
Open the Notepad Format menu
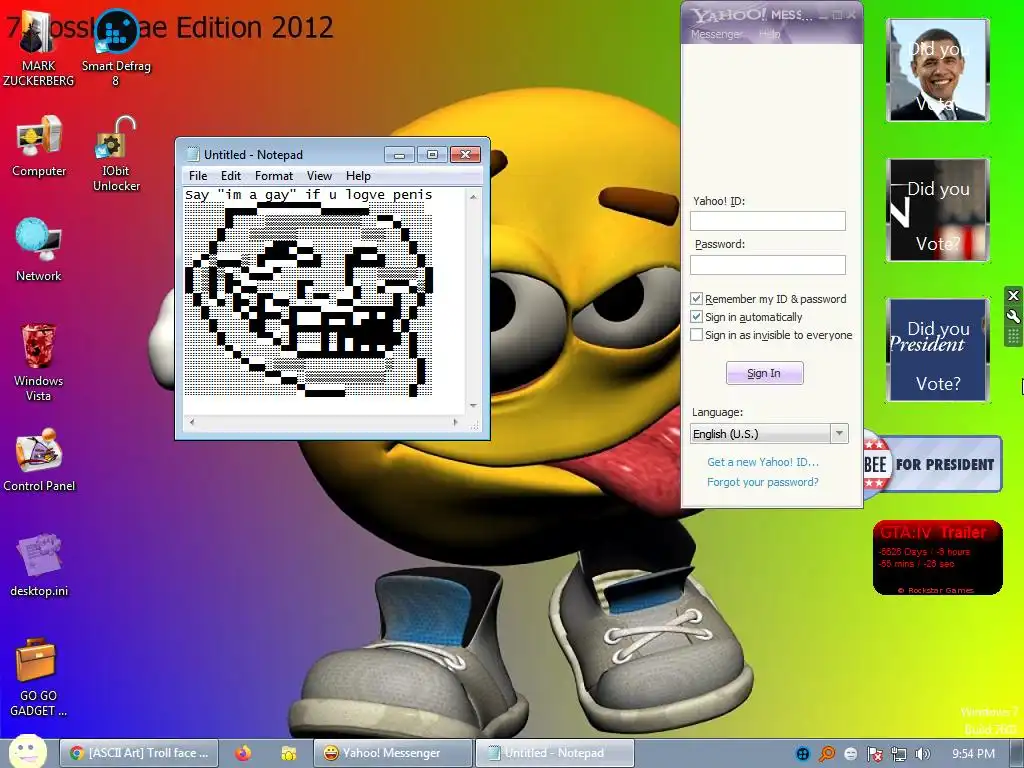(x=274, y=176)
